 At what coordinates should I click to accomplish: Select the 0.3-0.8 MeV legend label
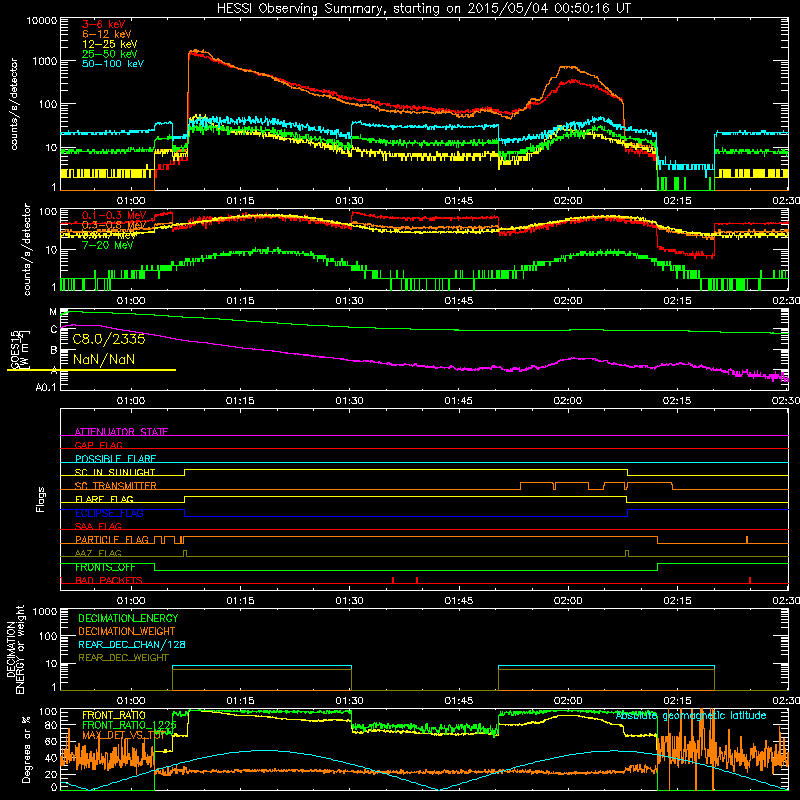coord(114,225)
